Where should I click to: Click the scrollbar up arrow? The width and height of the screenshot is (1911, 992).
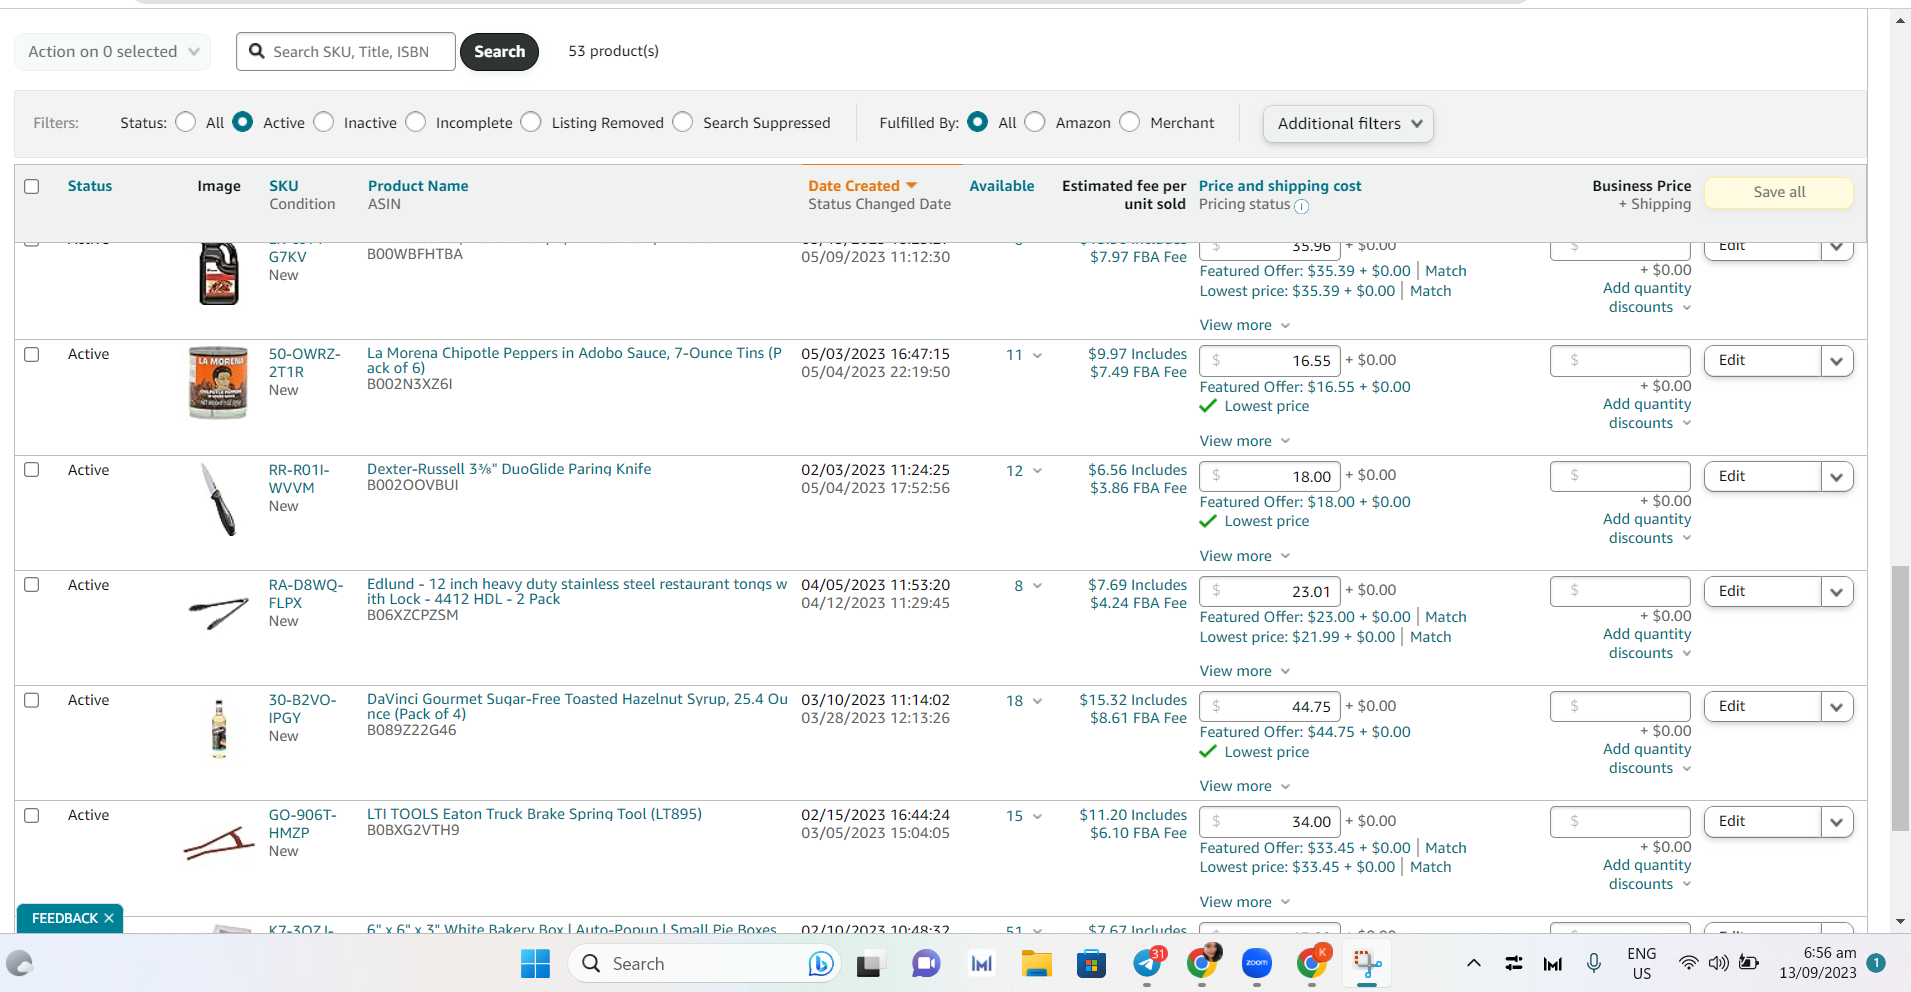point(1900,20)
